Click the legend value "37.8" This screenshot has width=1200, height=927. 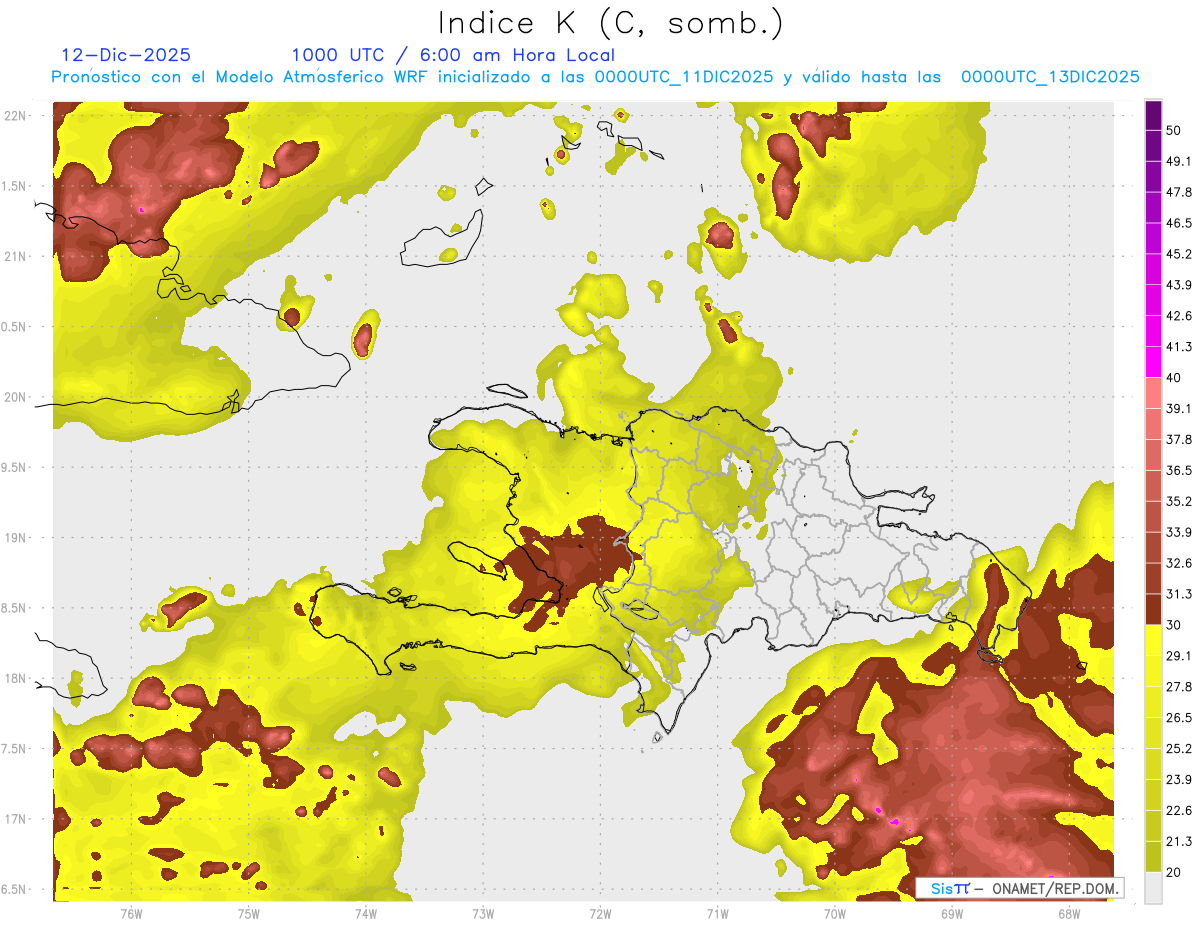pyautogui.click(x=1179, y=440)
